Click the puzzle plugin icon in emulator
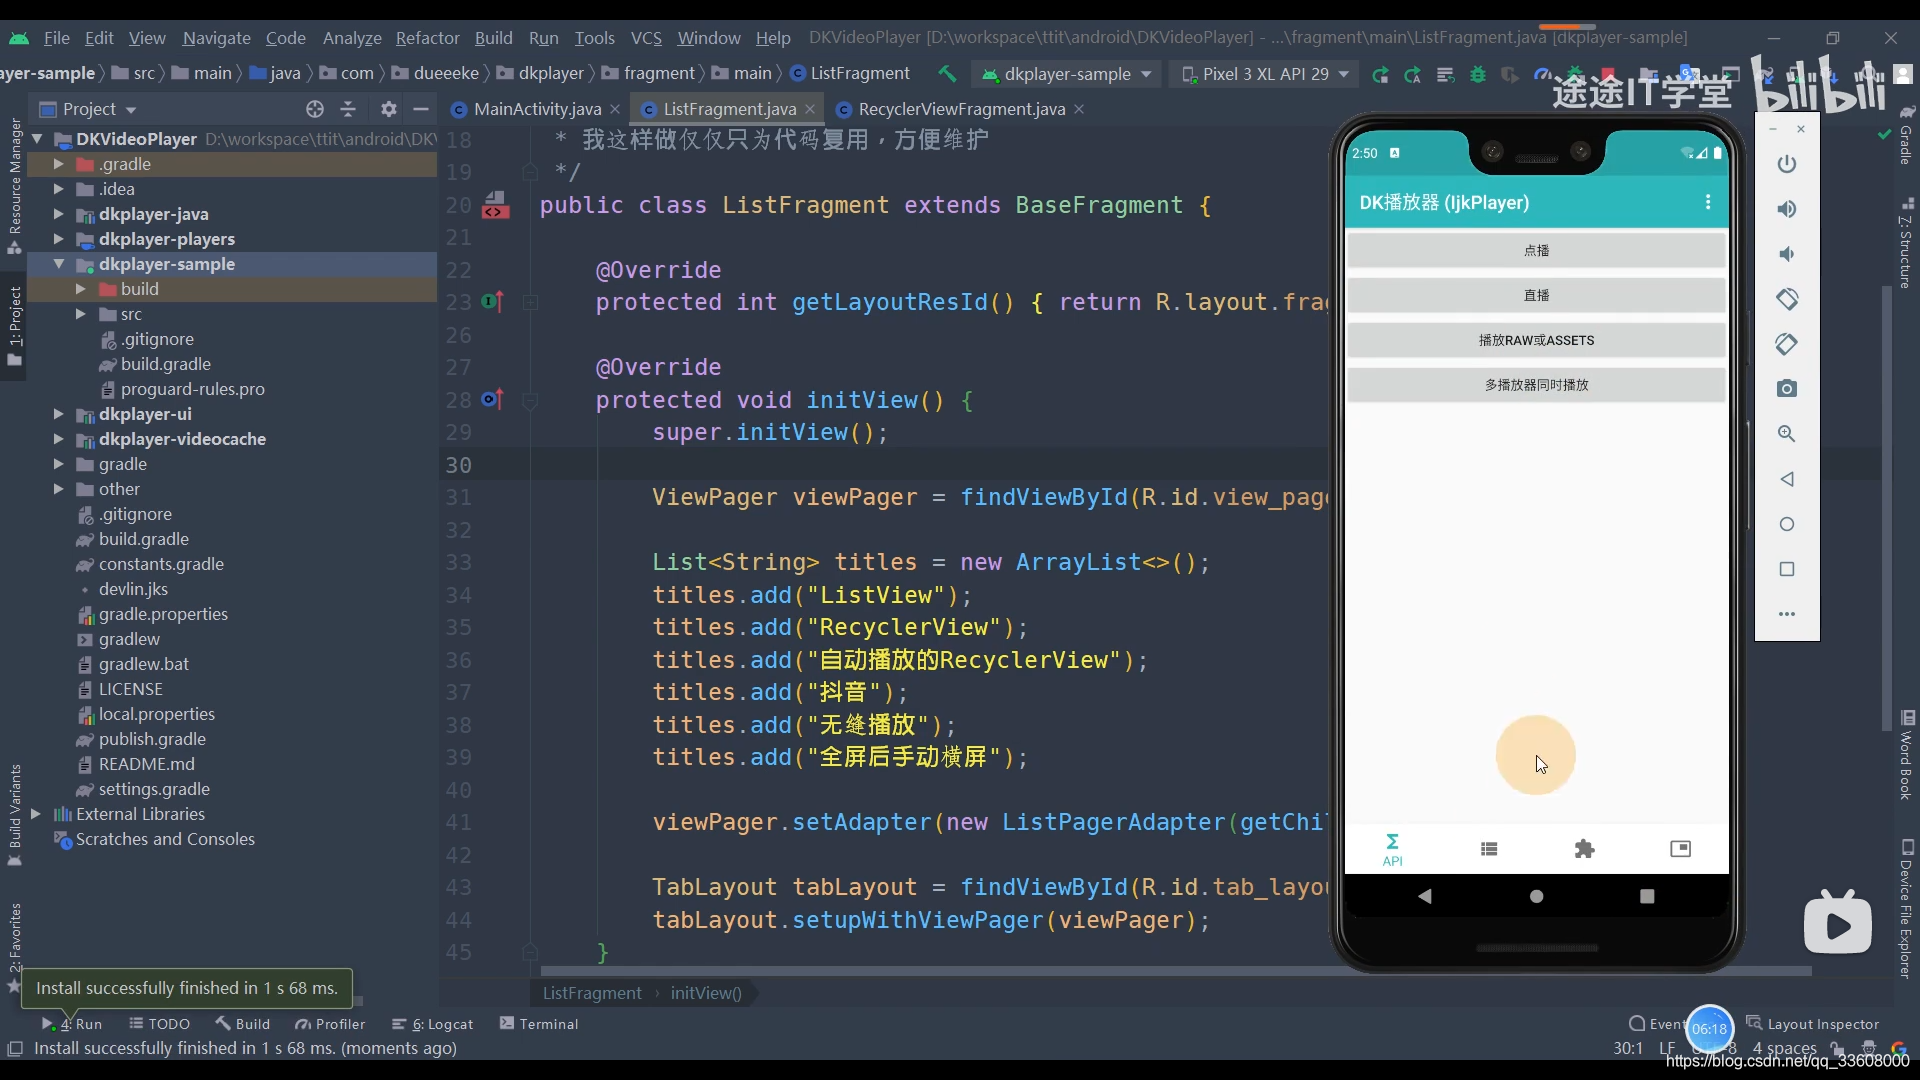Screen dimensions: 1920x1080 pyautogui.click(x=1585, y=849)
